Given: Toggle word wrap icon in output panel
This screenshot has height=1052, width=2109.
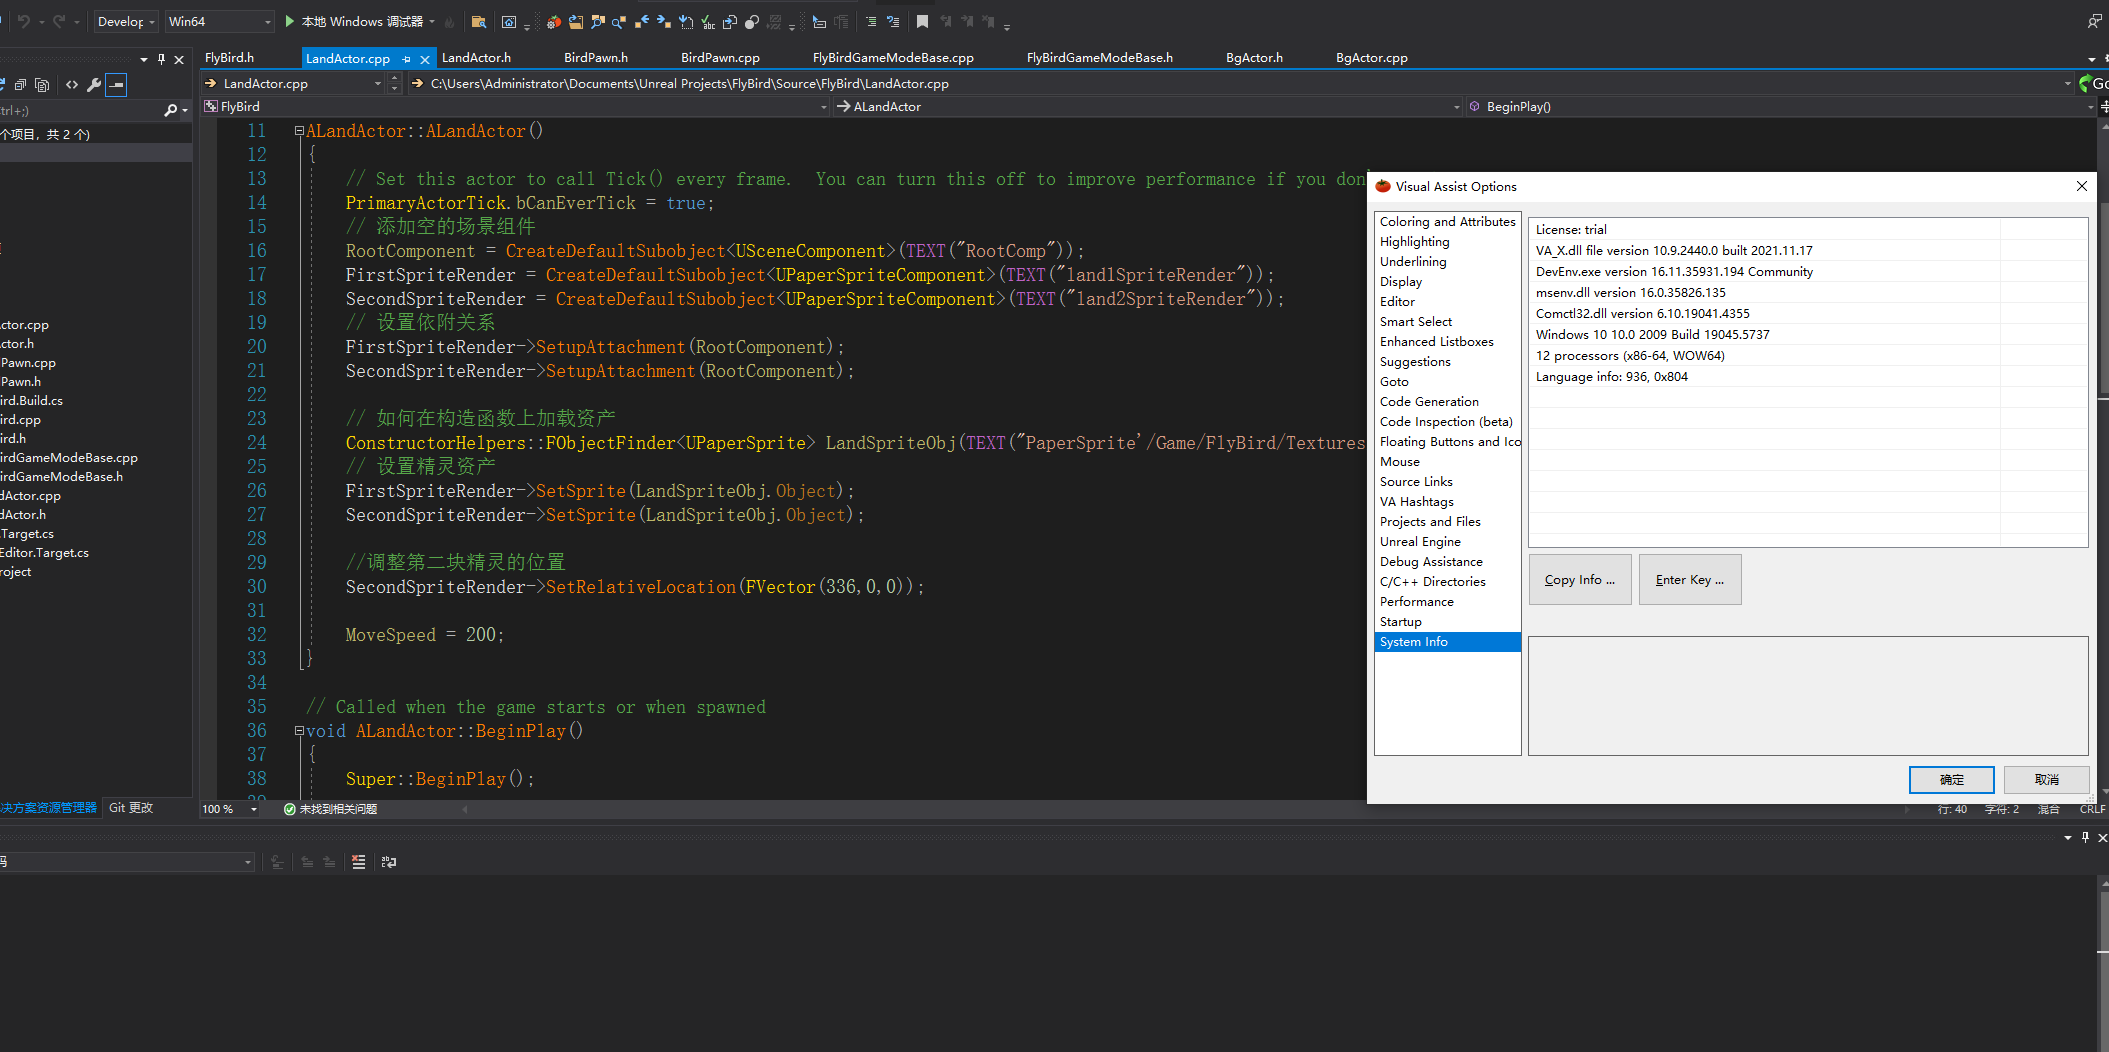Looking at the screenshot, I should (x=389, y=862).
